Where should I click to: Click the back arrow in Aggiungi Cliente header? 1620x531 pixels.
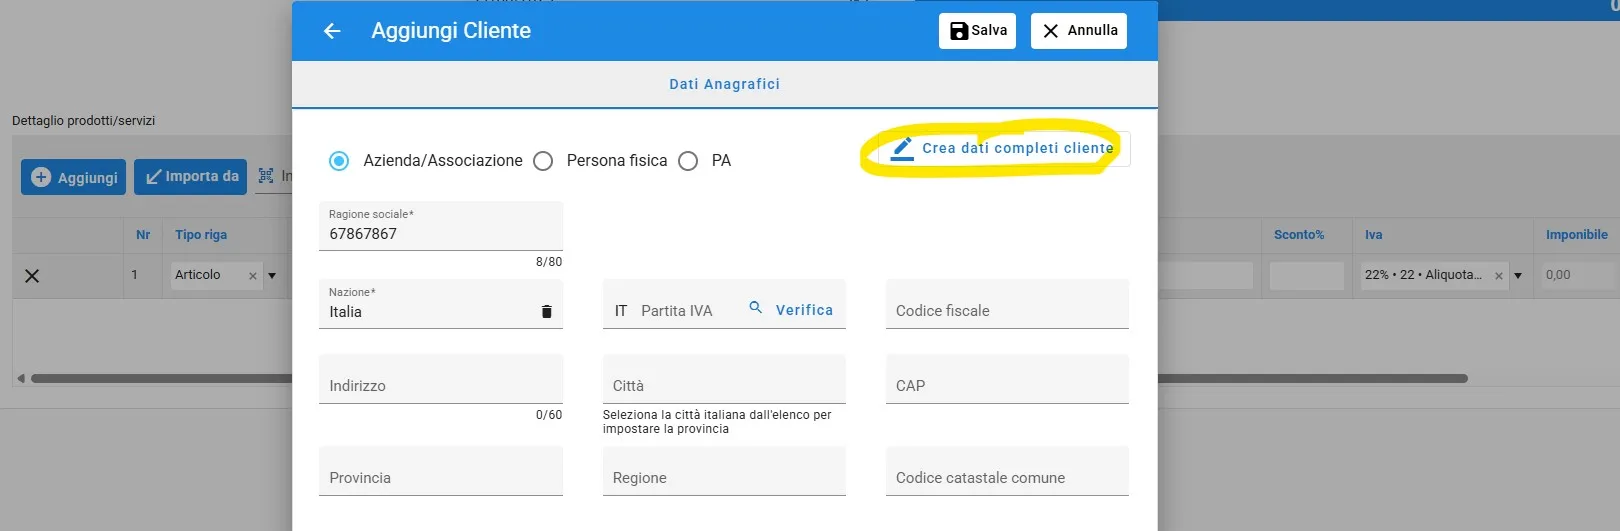(332, 31)
